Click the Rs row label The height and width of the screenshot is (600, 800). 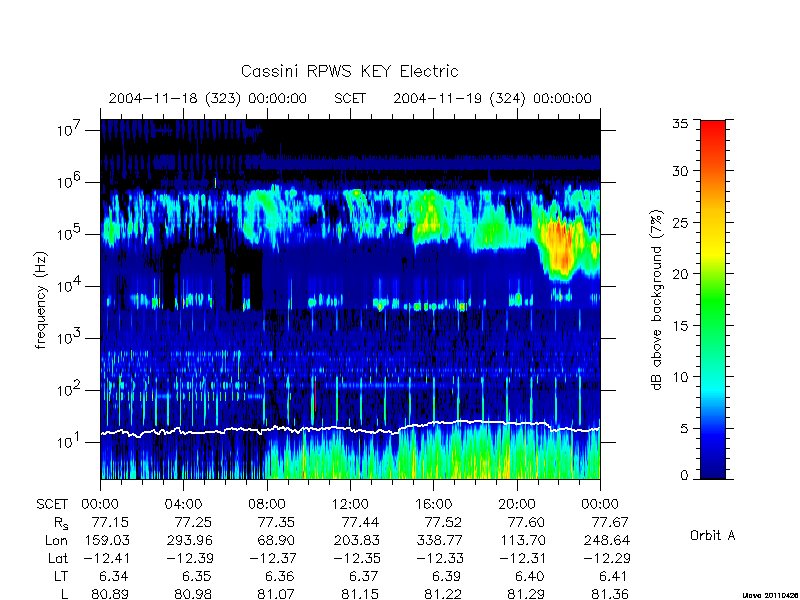[61, 523]
